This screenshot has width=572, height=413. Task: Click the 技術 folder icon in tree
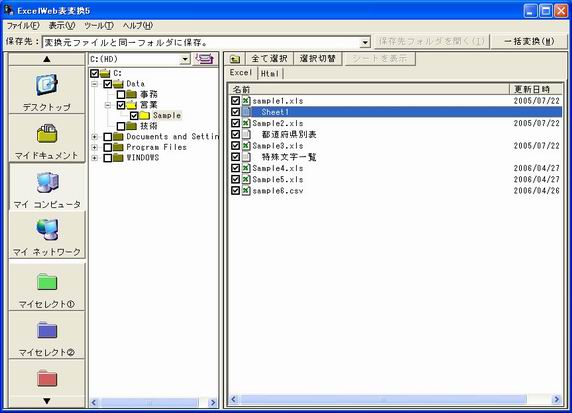pos(131,126)
